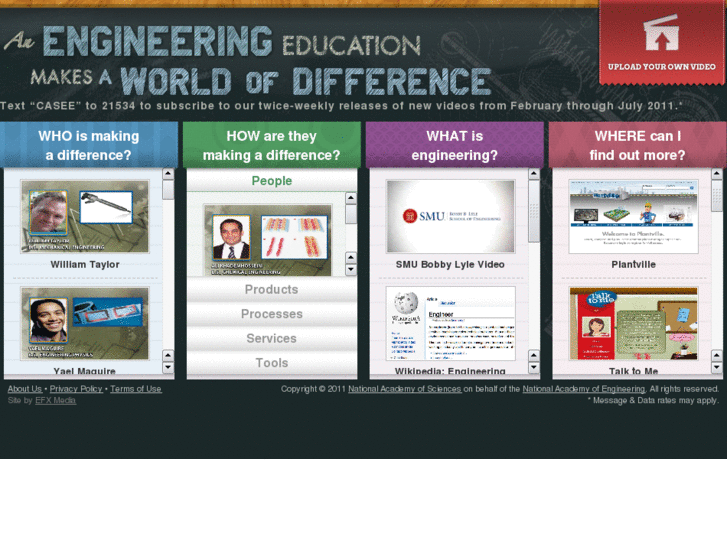
Task: Click bottom scroll down arrow in WHAT panel
Action: (x=534, y=368)
